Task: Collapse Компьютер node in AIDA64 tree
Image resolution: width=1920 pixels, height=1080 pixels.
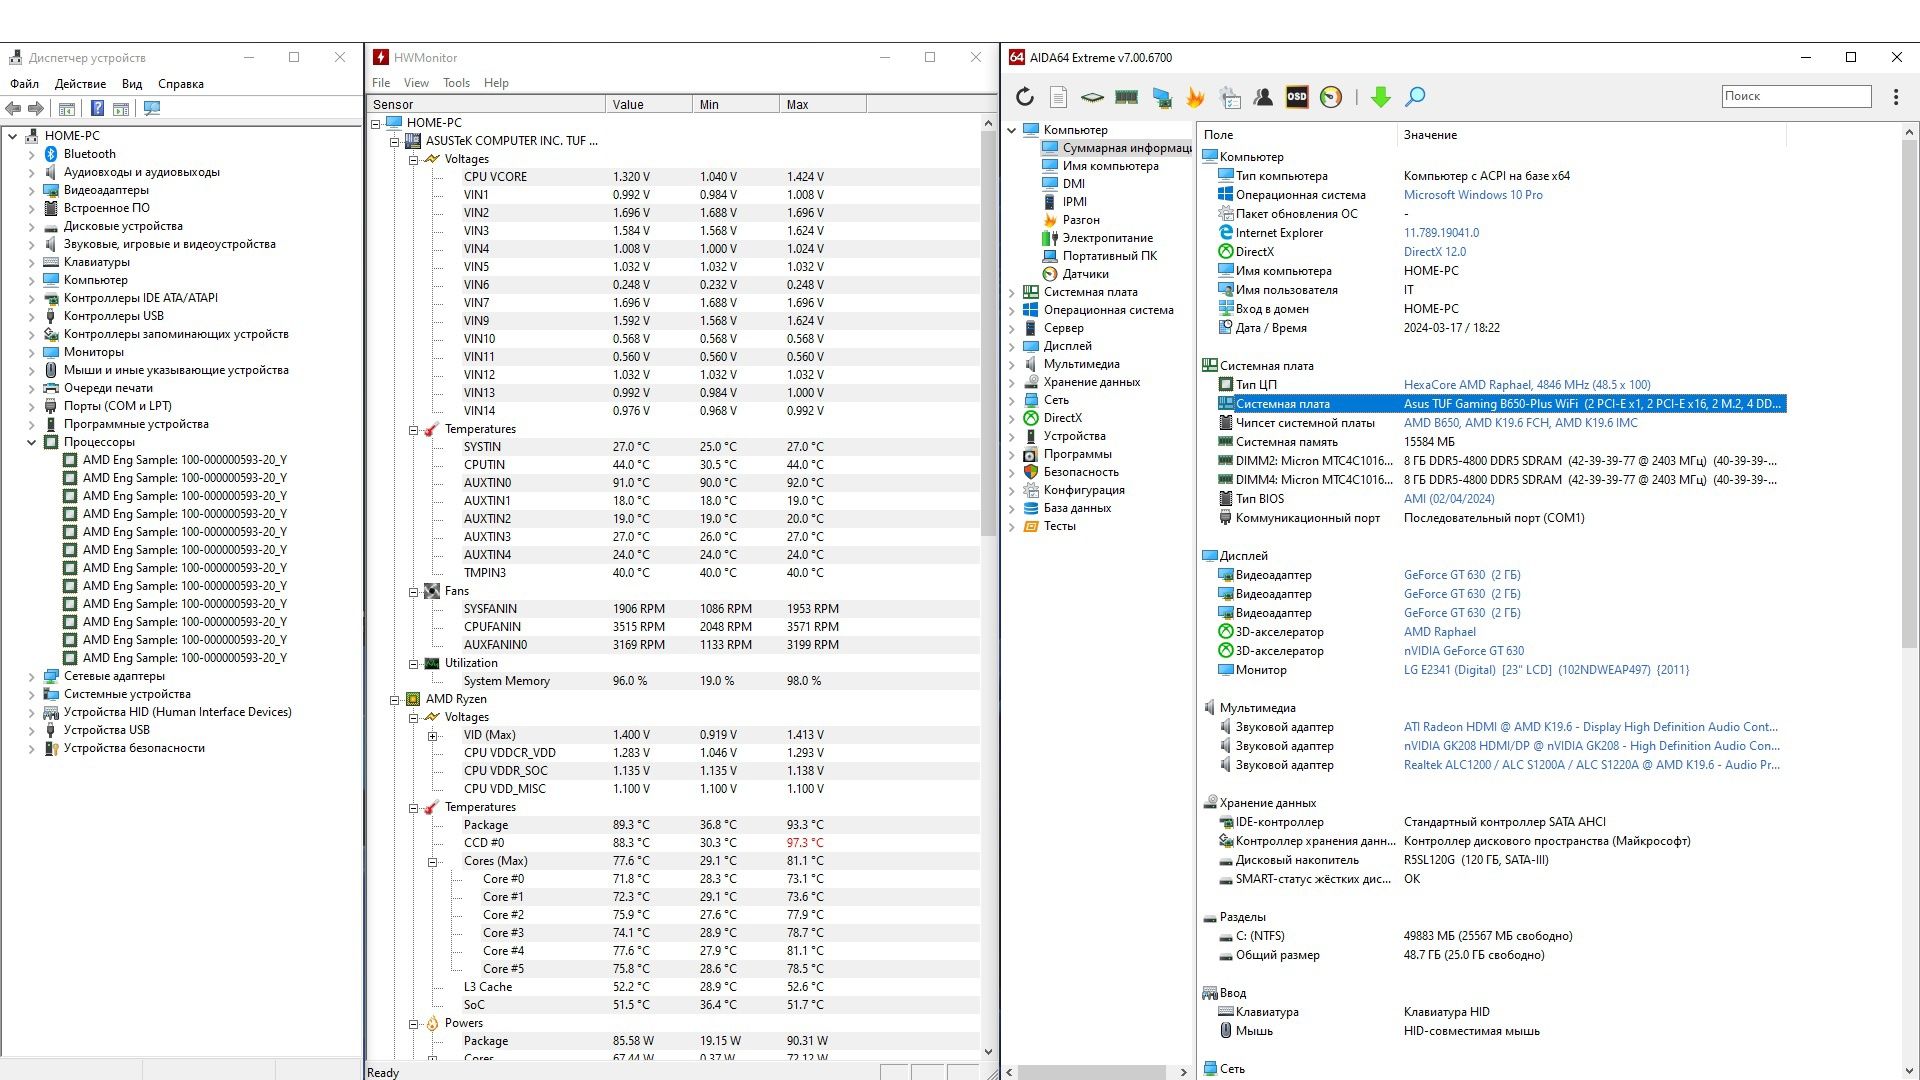Action: point(1011,130)
